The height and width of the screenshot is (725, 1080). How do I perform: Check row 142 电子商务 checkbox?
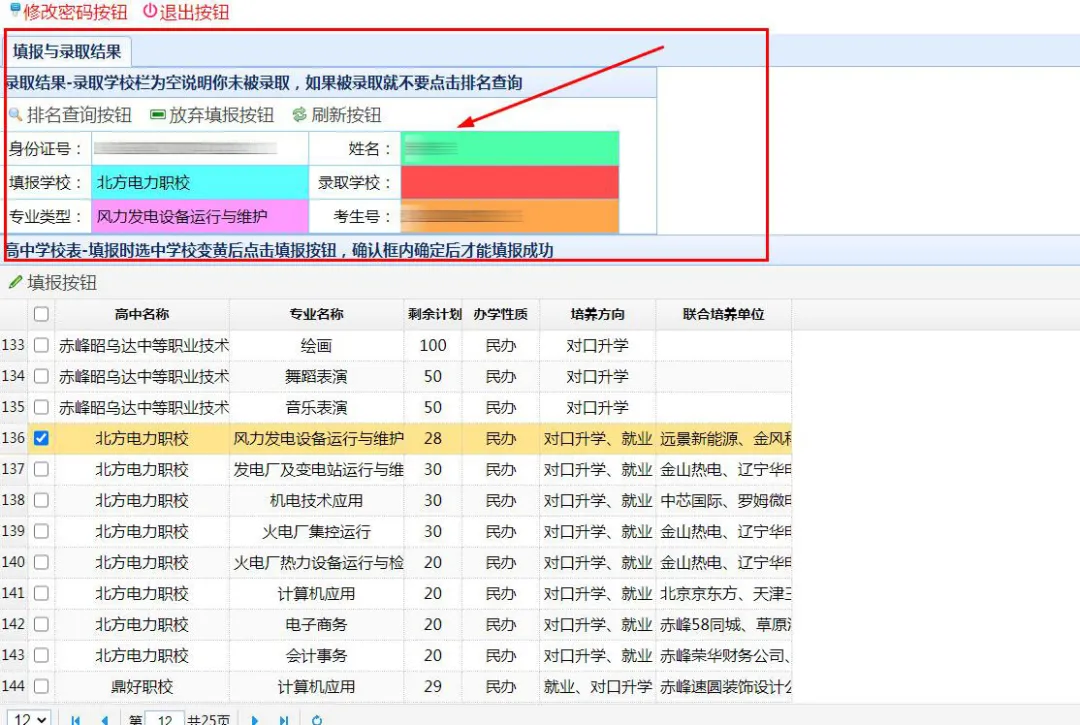coord(41,624)
